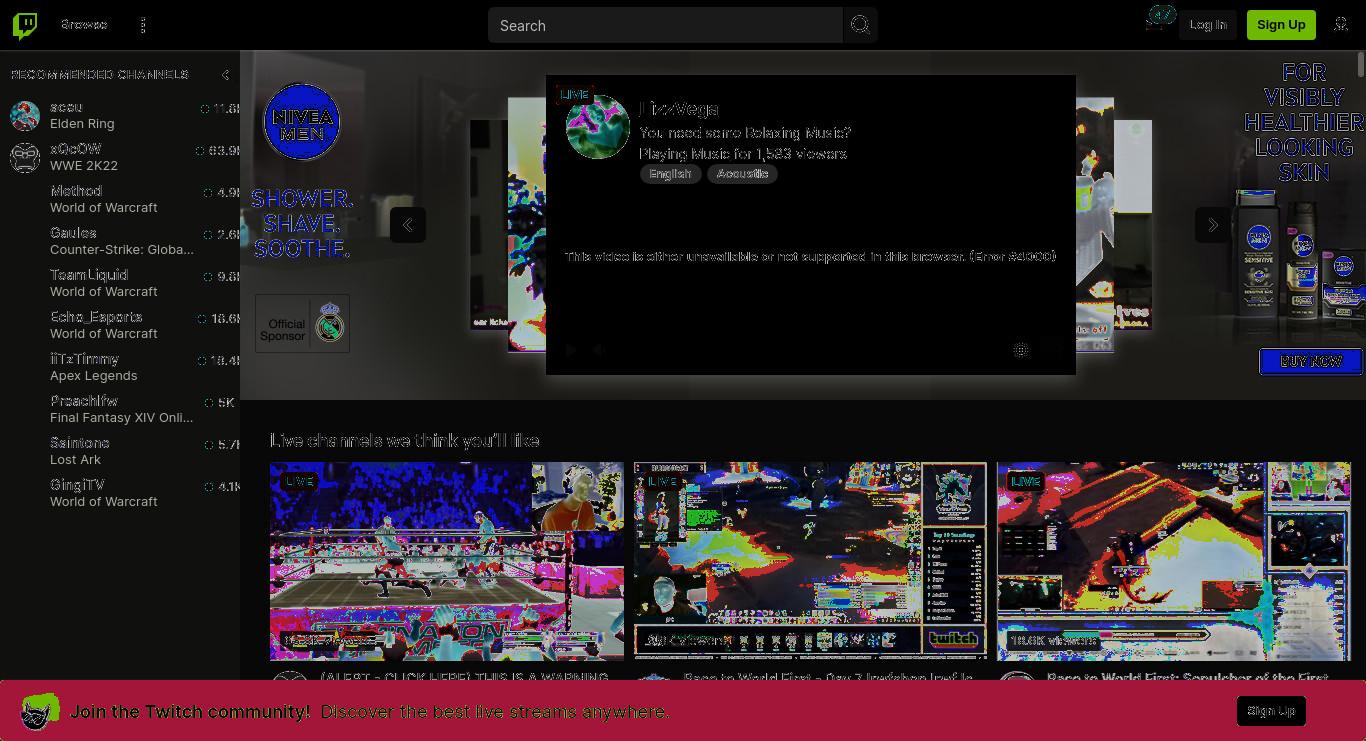Viewport: 1366px width, 741px height.
Task: Click the search magnifier button
Action: [860, 25]
